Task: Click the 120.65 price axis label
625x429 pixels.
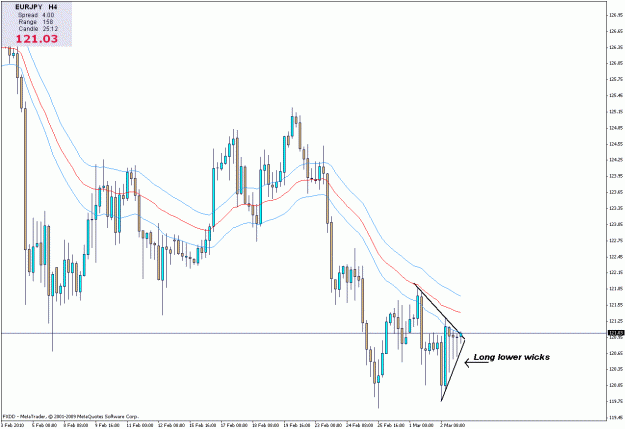Action: click(x=616, y=353)
